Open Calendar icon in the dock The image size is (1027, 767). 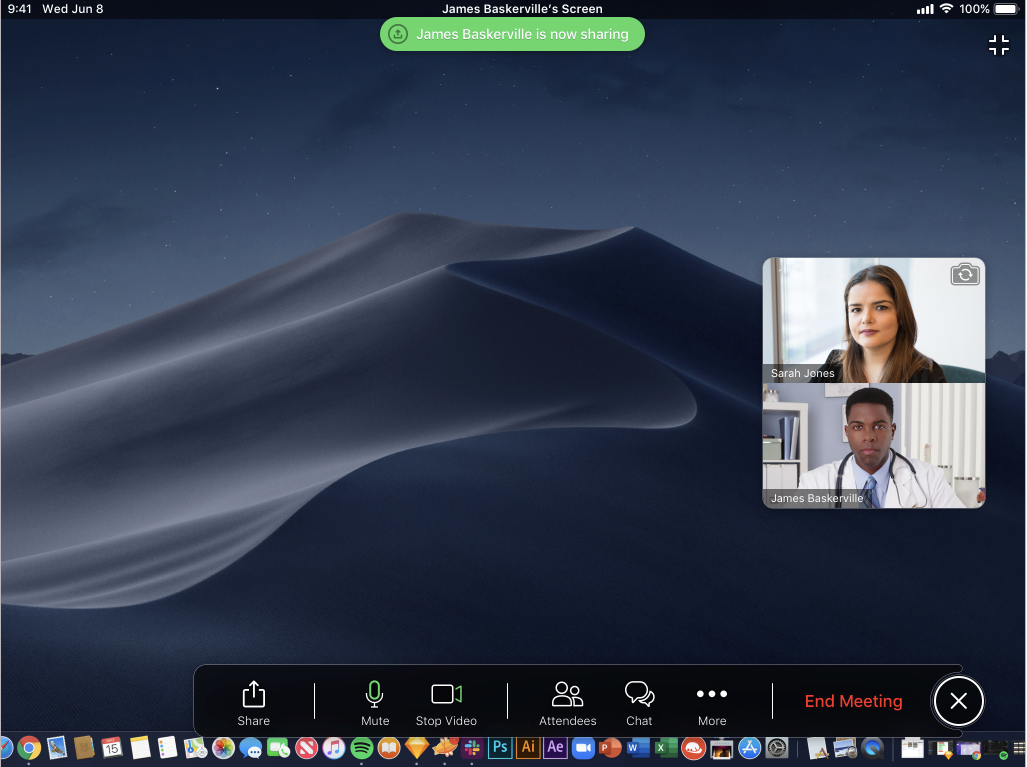pyautogui.click(x=112, y=748)
